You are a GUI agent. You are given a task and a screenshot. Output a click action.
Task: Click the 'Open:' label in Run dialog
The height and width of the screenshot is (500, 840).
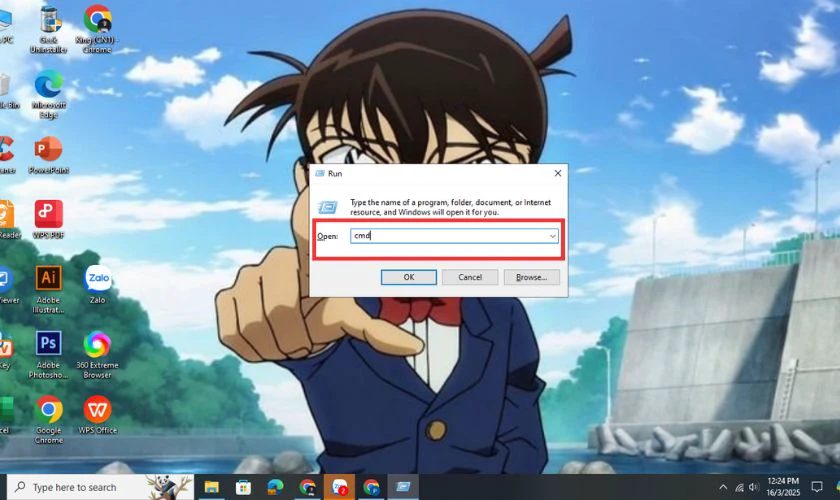tap(327, 236)
